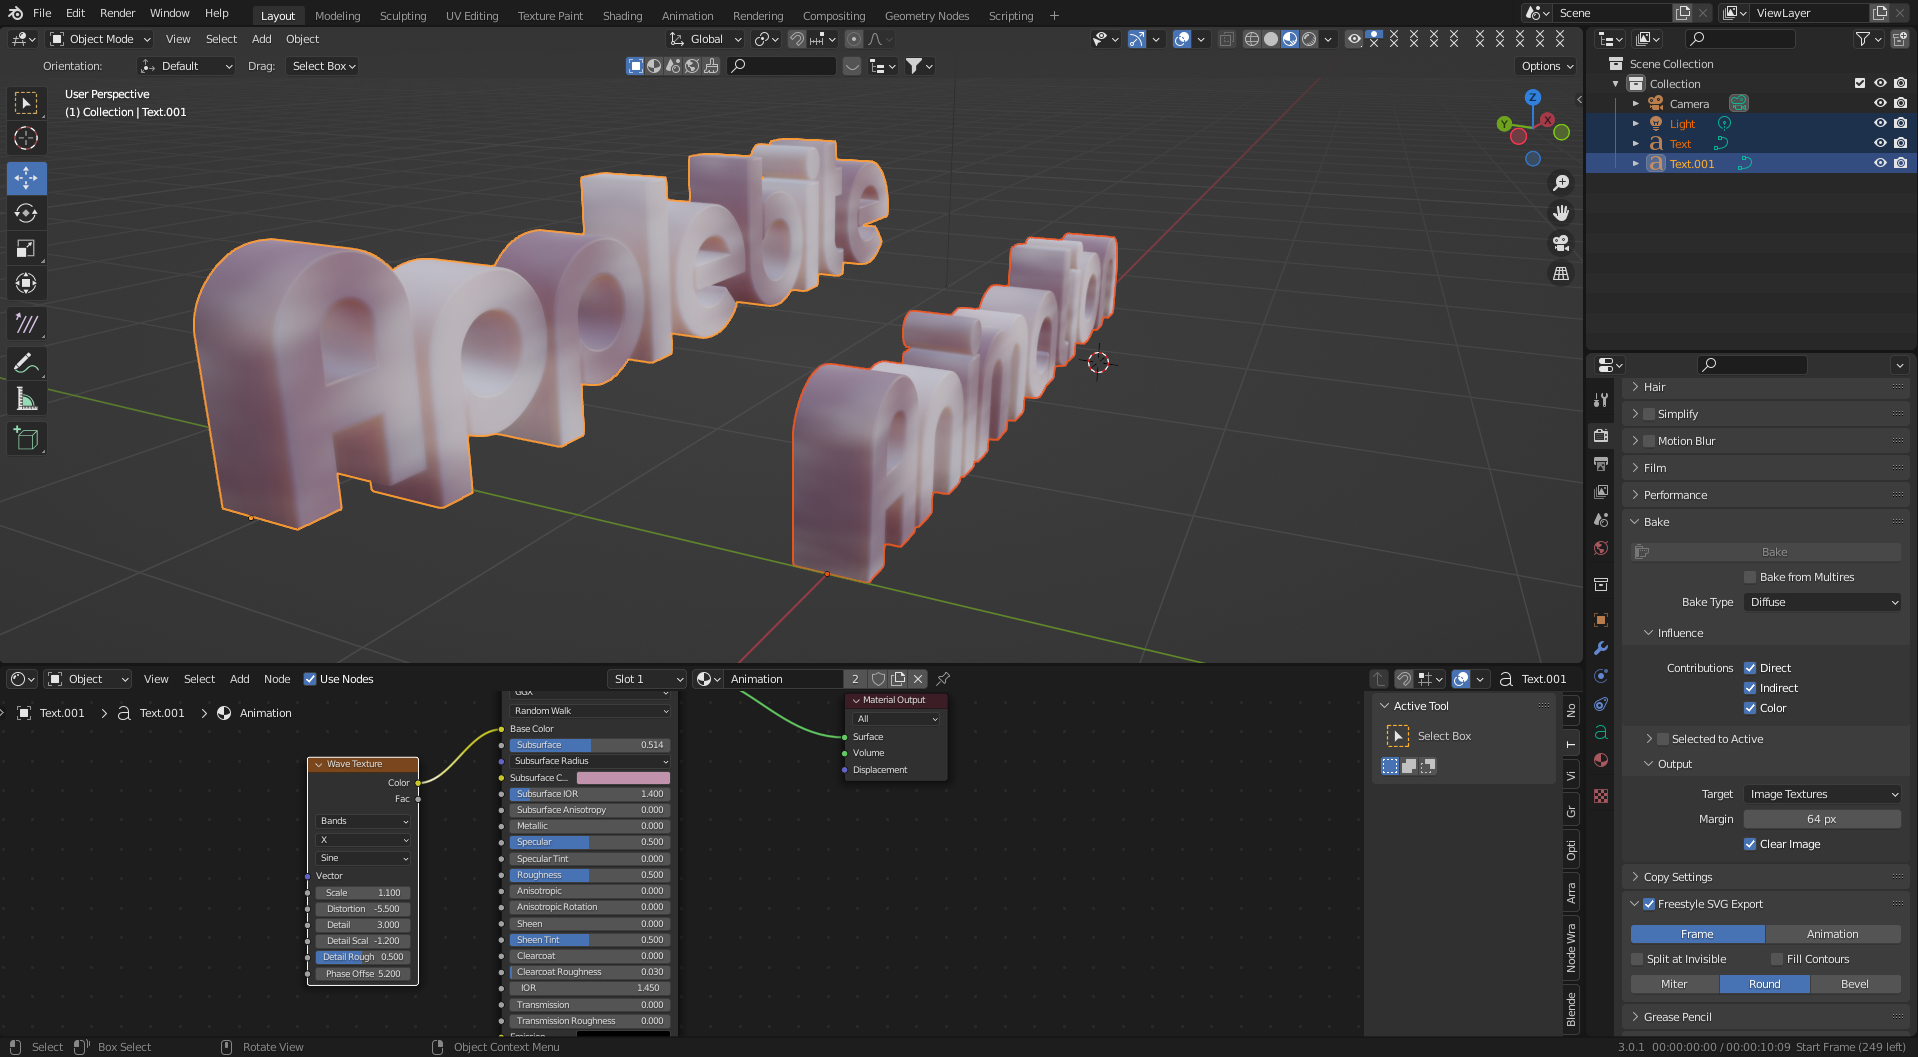Open the Object Mode dropdown
The height and width of the screenshot is (1057, 1918).
pyautogui.click(x=100, y=39)
